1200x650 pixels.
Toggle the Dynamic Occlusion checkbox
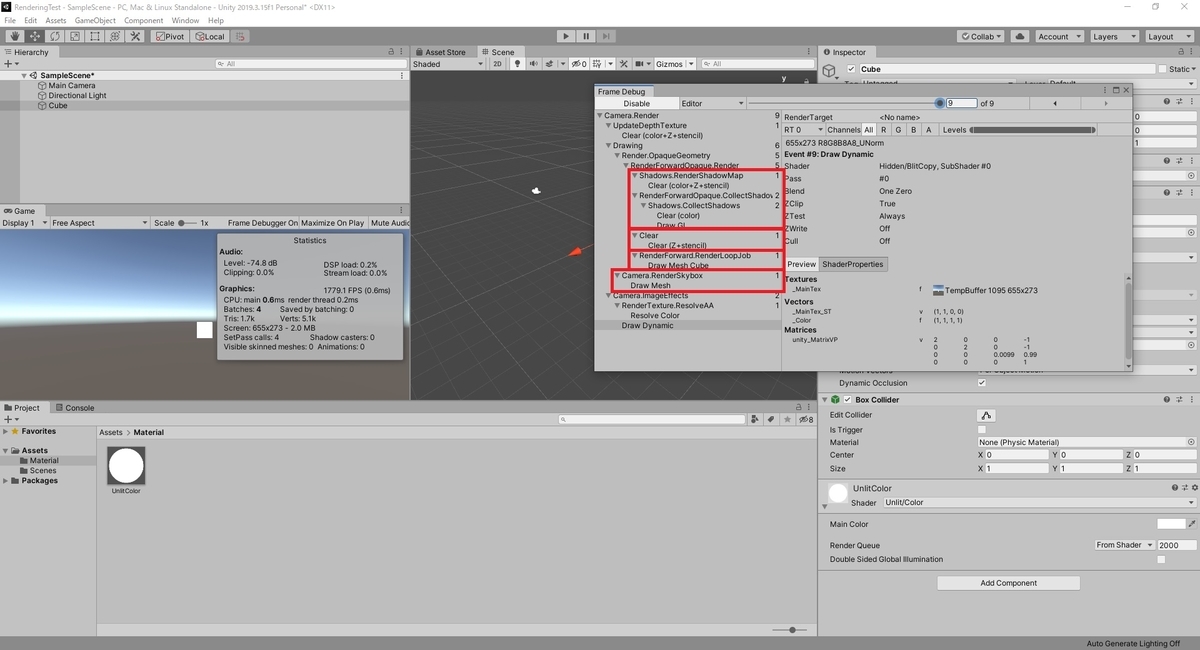tap(981, 383)
